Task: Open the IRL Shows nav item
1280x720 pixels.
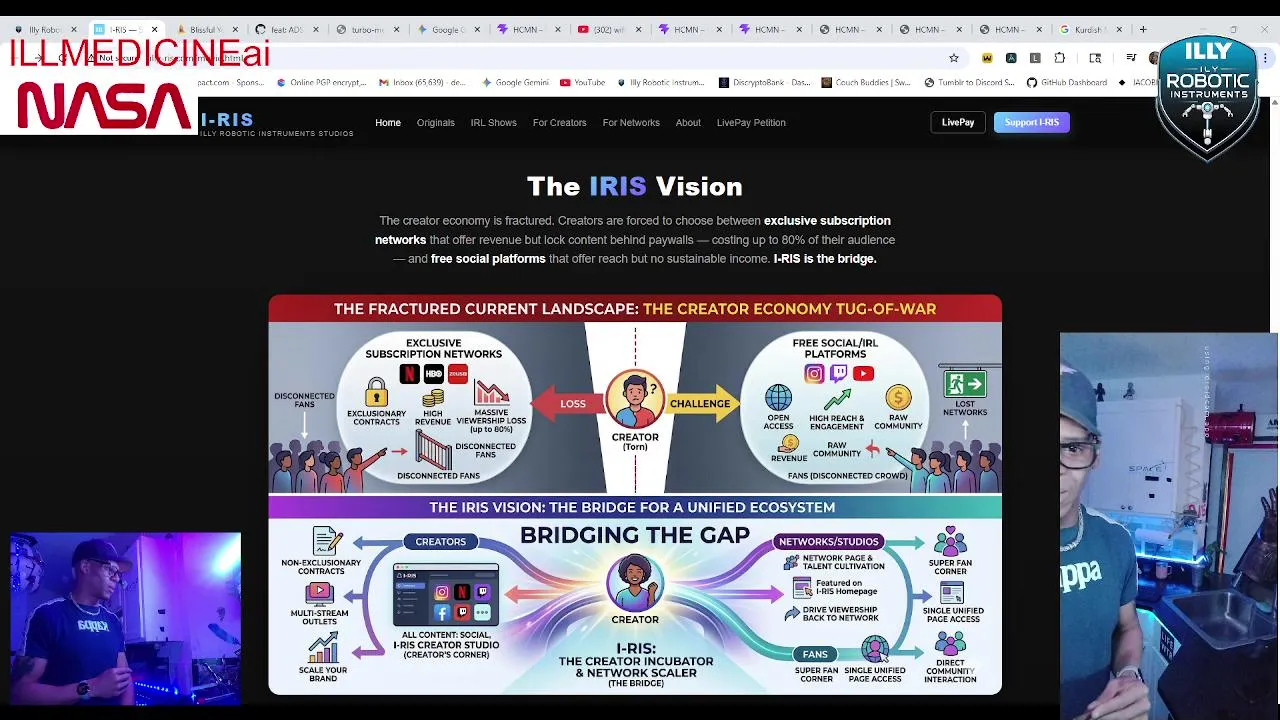Action: 494,123
